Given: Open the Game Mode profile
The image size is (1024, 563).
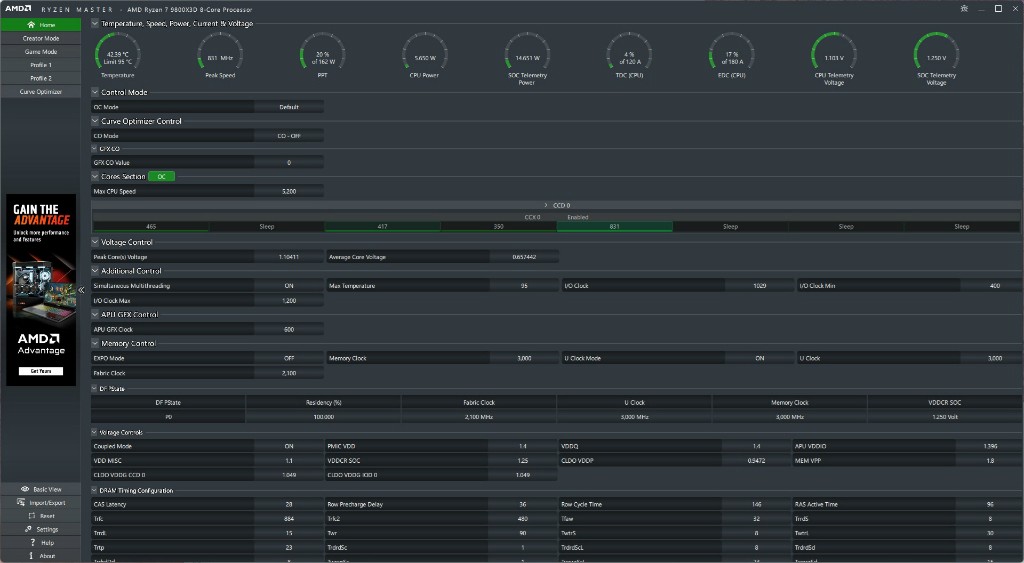Looking at the screenshot, I should click(41, 51).
